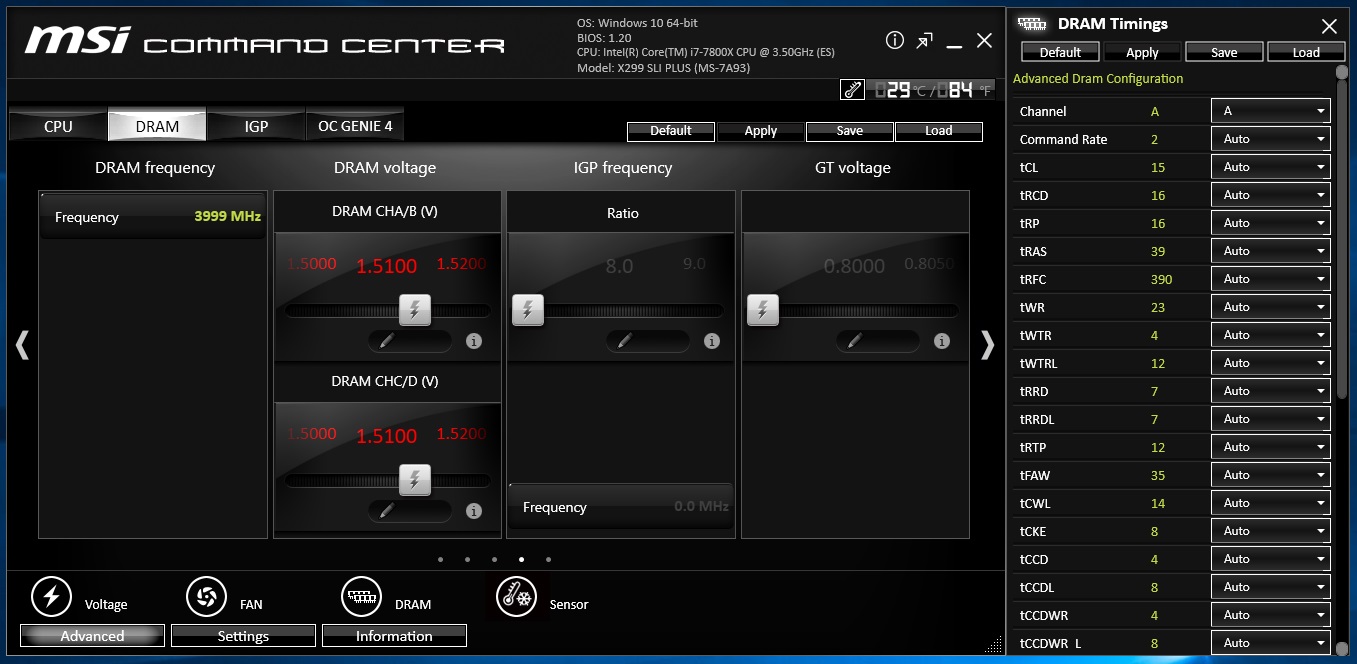Click the Information button at bottom
The height and width of the screenshot is (664, 1357).
click(x=394, y=635)
